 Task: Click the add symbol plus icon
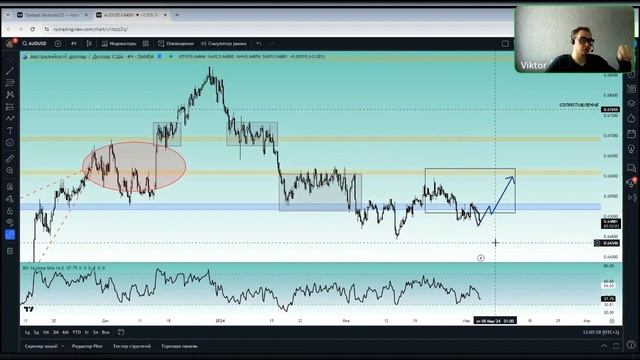(x=58, y=43)
